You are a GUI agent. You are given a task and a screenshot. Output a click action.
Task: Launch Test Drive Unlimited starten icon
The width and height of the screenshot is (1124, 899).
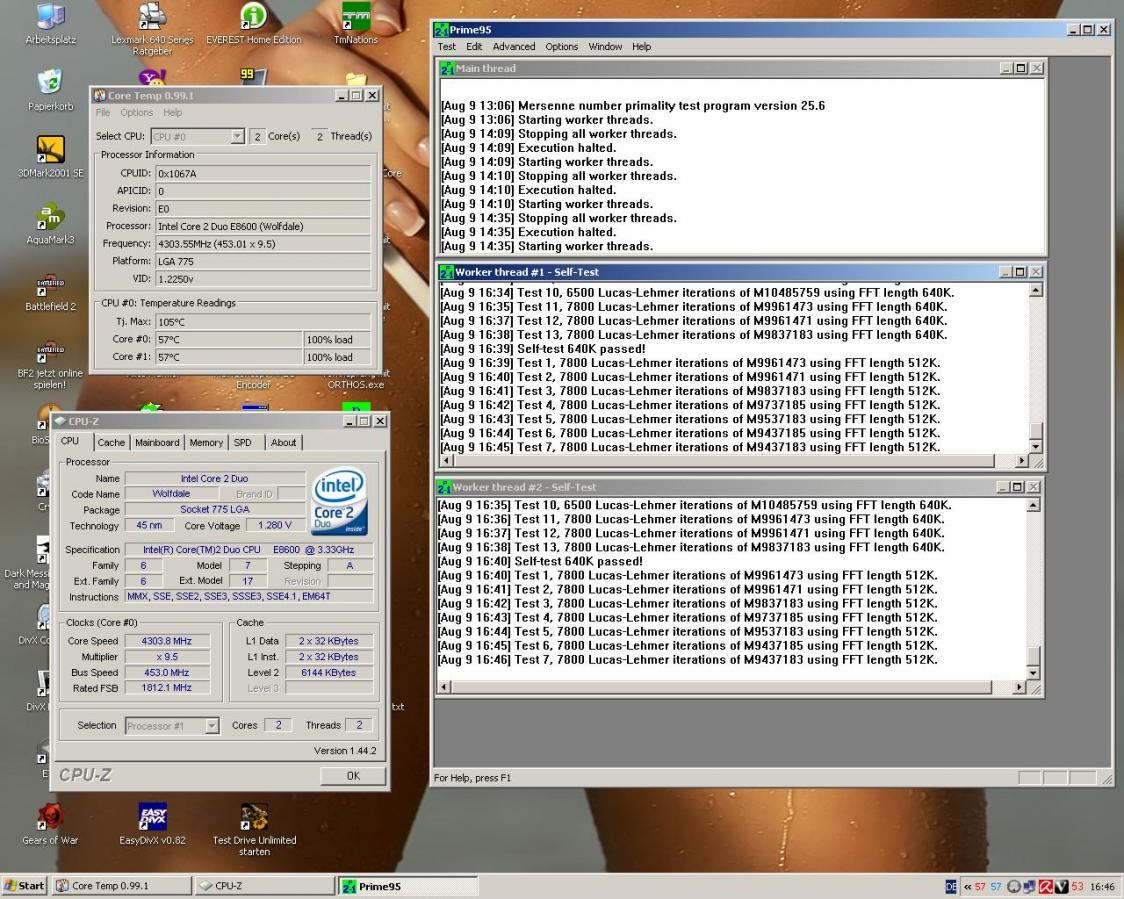coord(254,829)
